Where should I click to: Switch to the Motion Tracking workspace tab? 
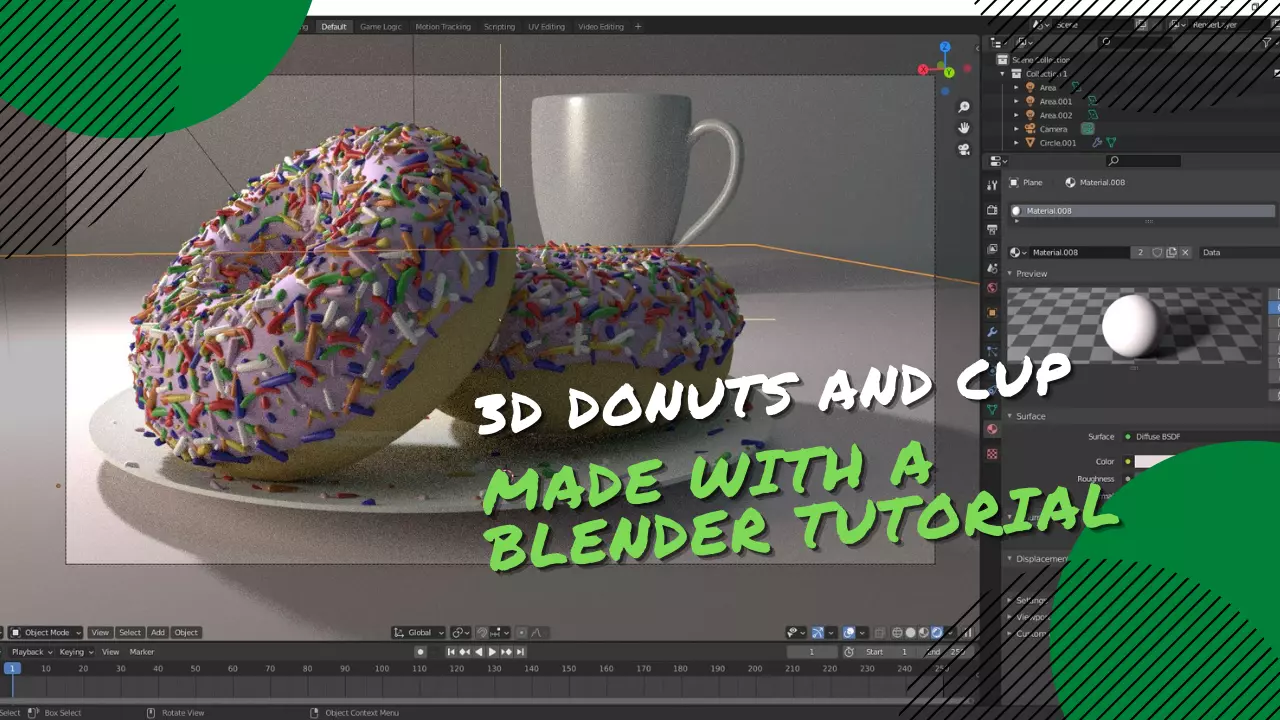pyautogui.click(x=442, y=27)
